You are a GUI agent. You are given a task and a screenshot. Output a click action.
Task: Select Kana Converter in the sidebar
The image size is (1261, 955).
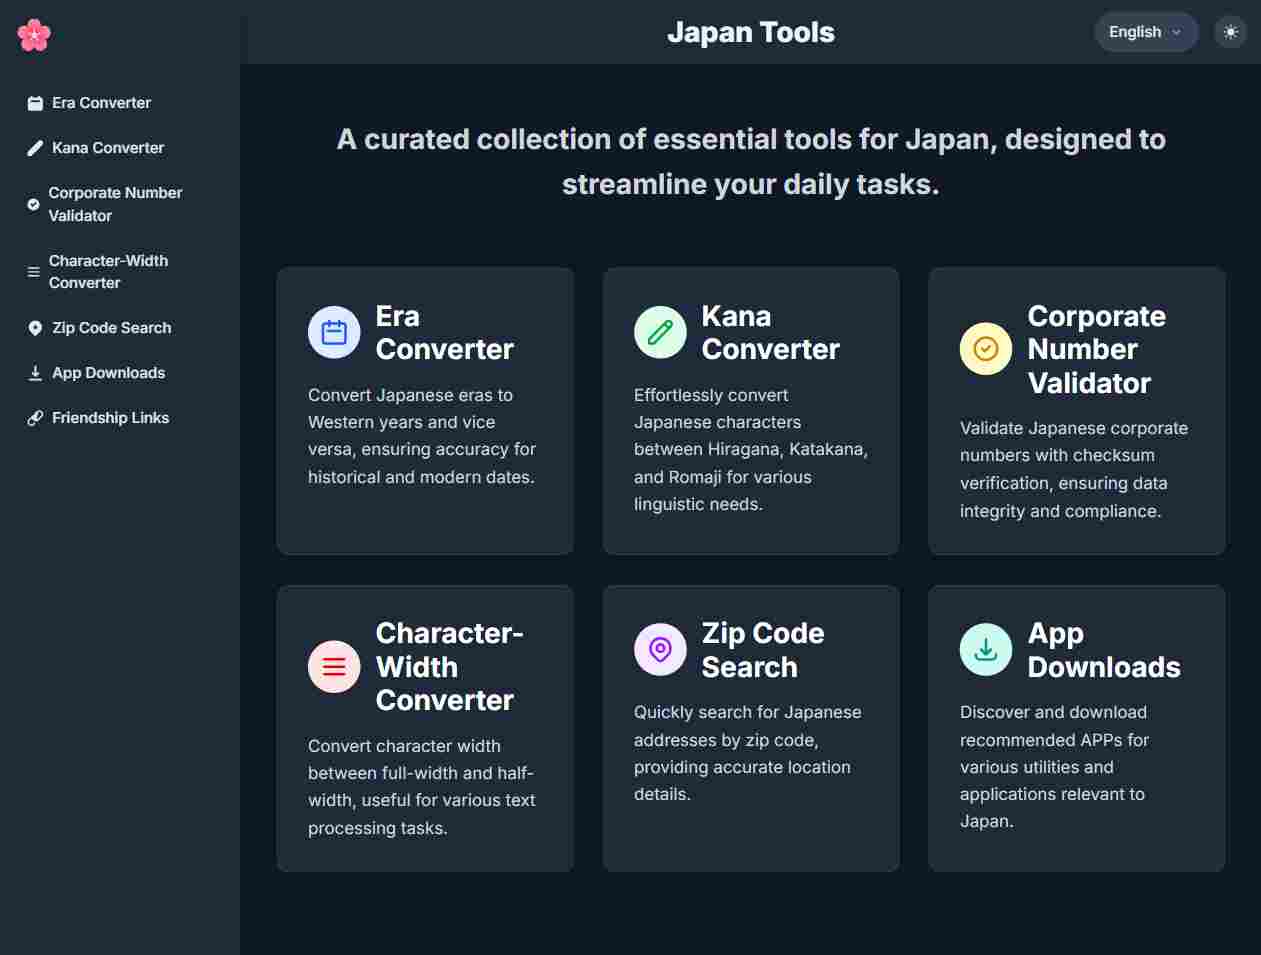(x=107, y=148)
